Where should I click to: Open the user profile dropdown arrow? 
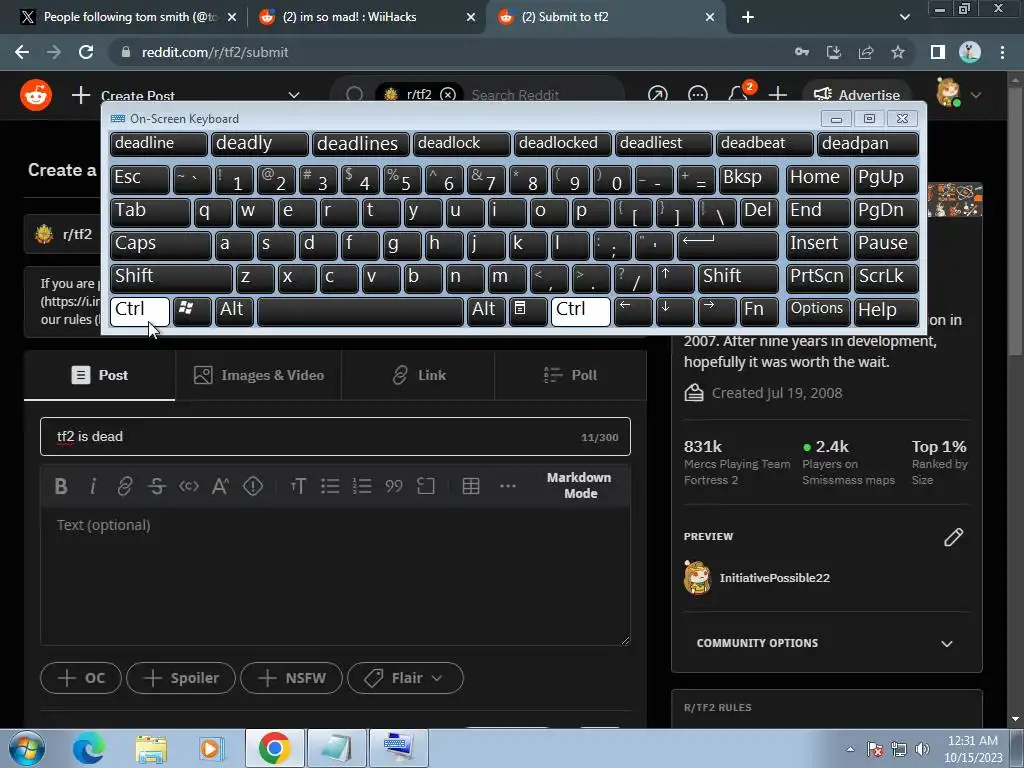976,95
